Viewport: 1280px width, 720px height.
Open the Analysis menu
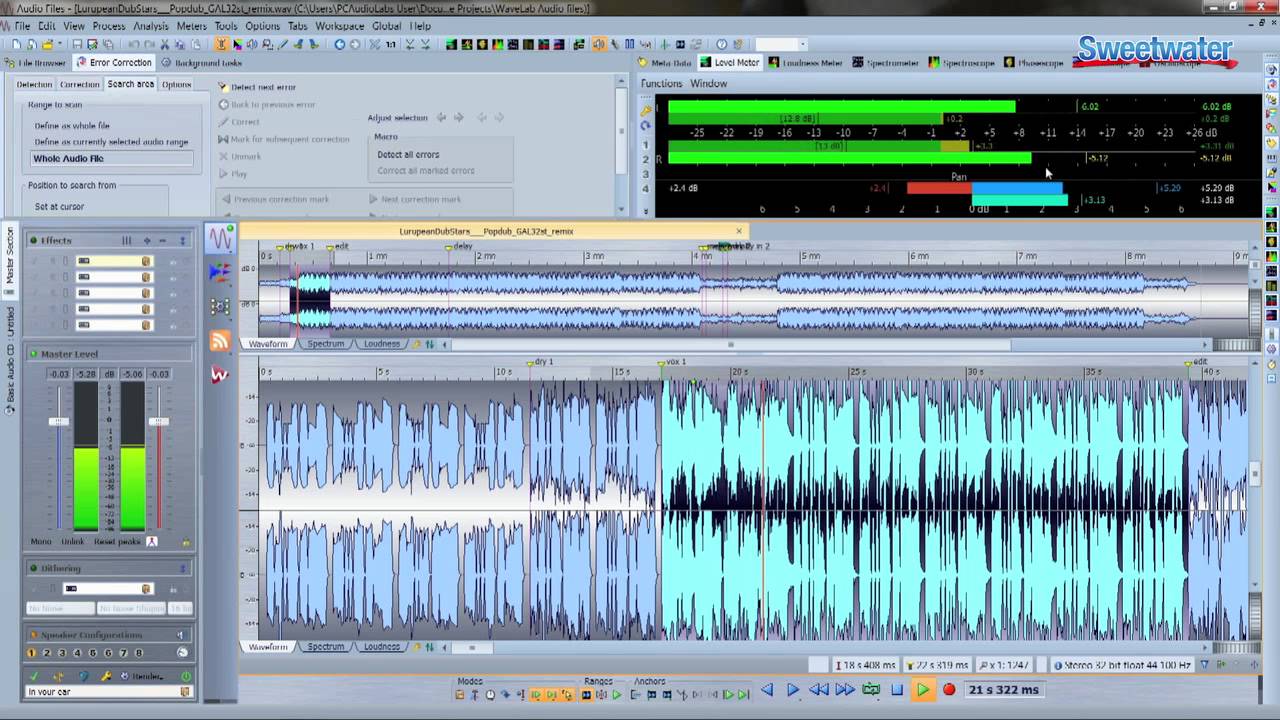(151, 26)
